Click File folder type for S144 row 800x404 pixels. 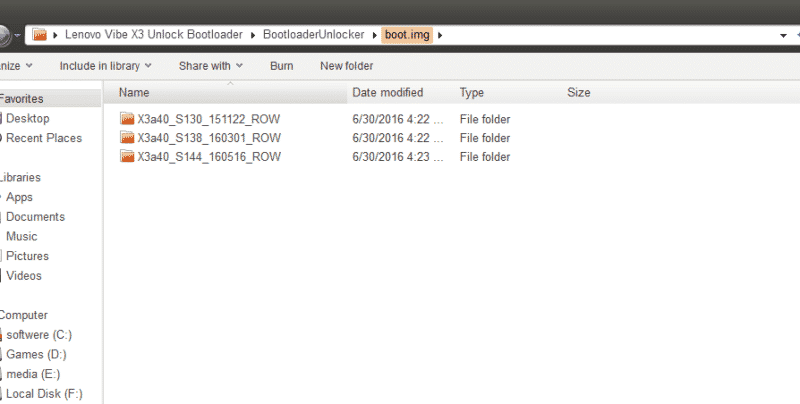[485, 157]
